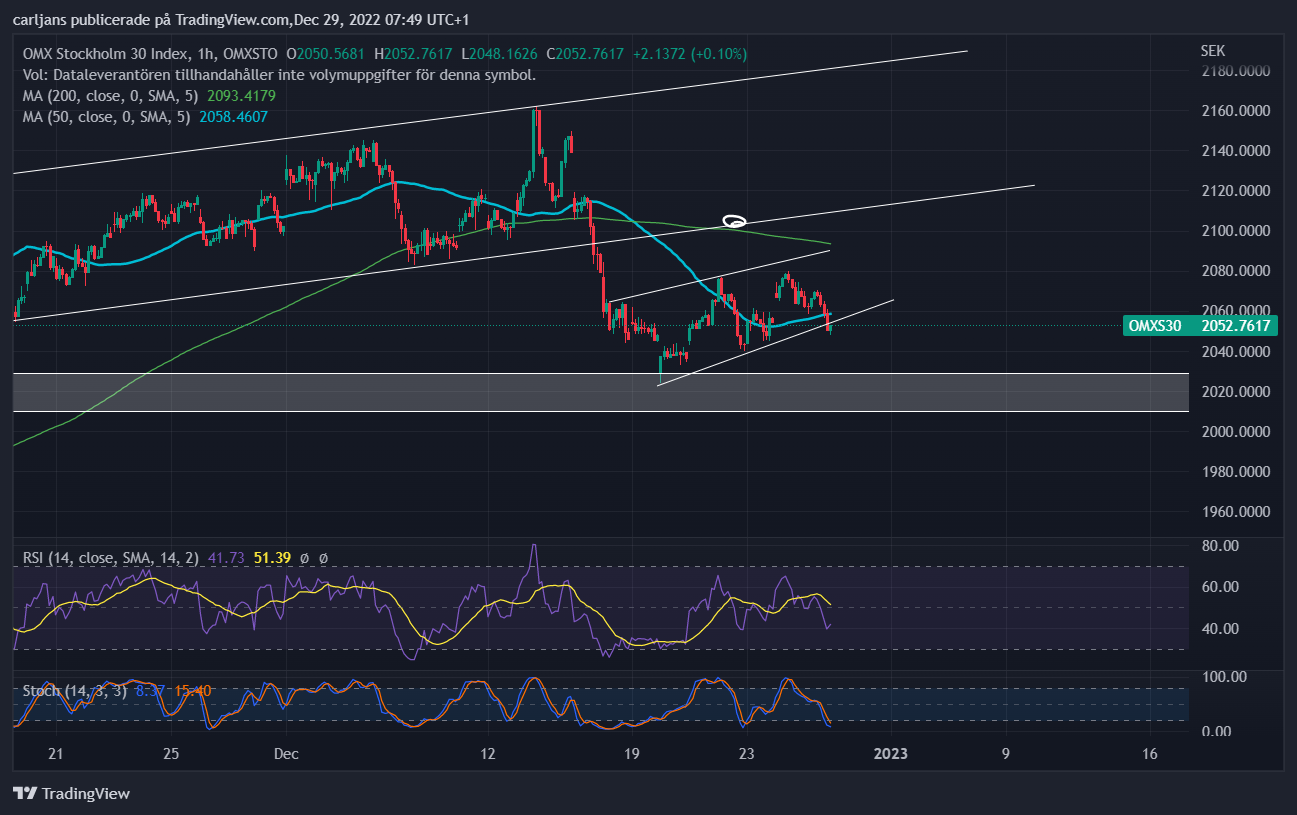Click the Dec date axis label

(x=286, y=753)
